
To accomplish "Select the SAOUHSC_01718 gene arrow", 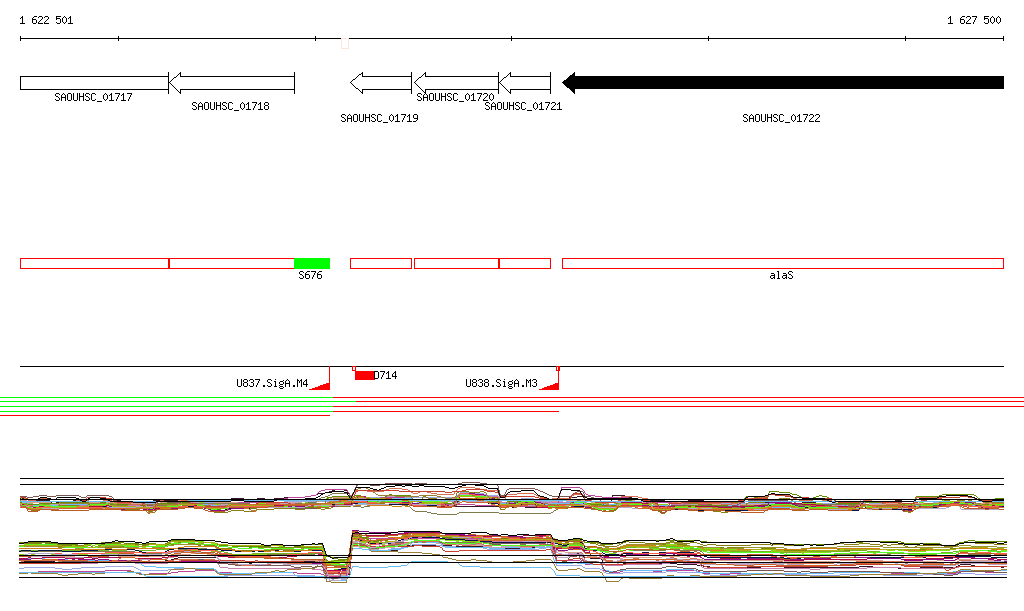I will click(x=232, y=83).
